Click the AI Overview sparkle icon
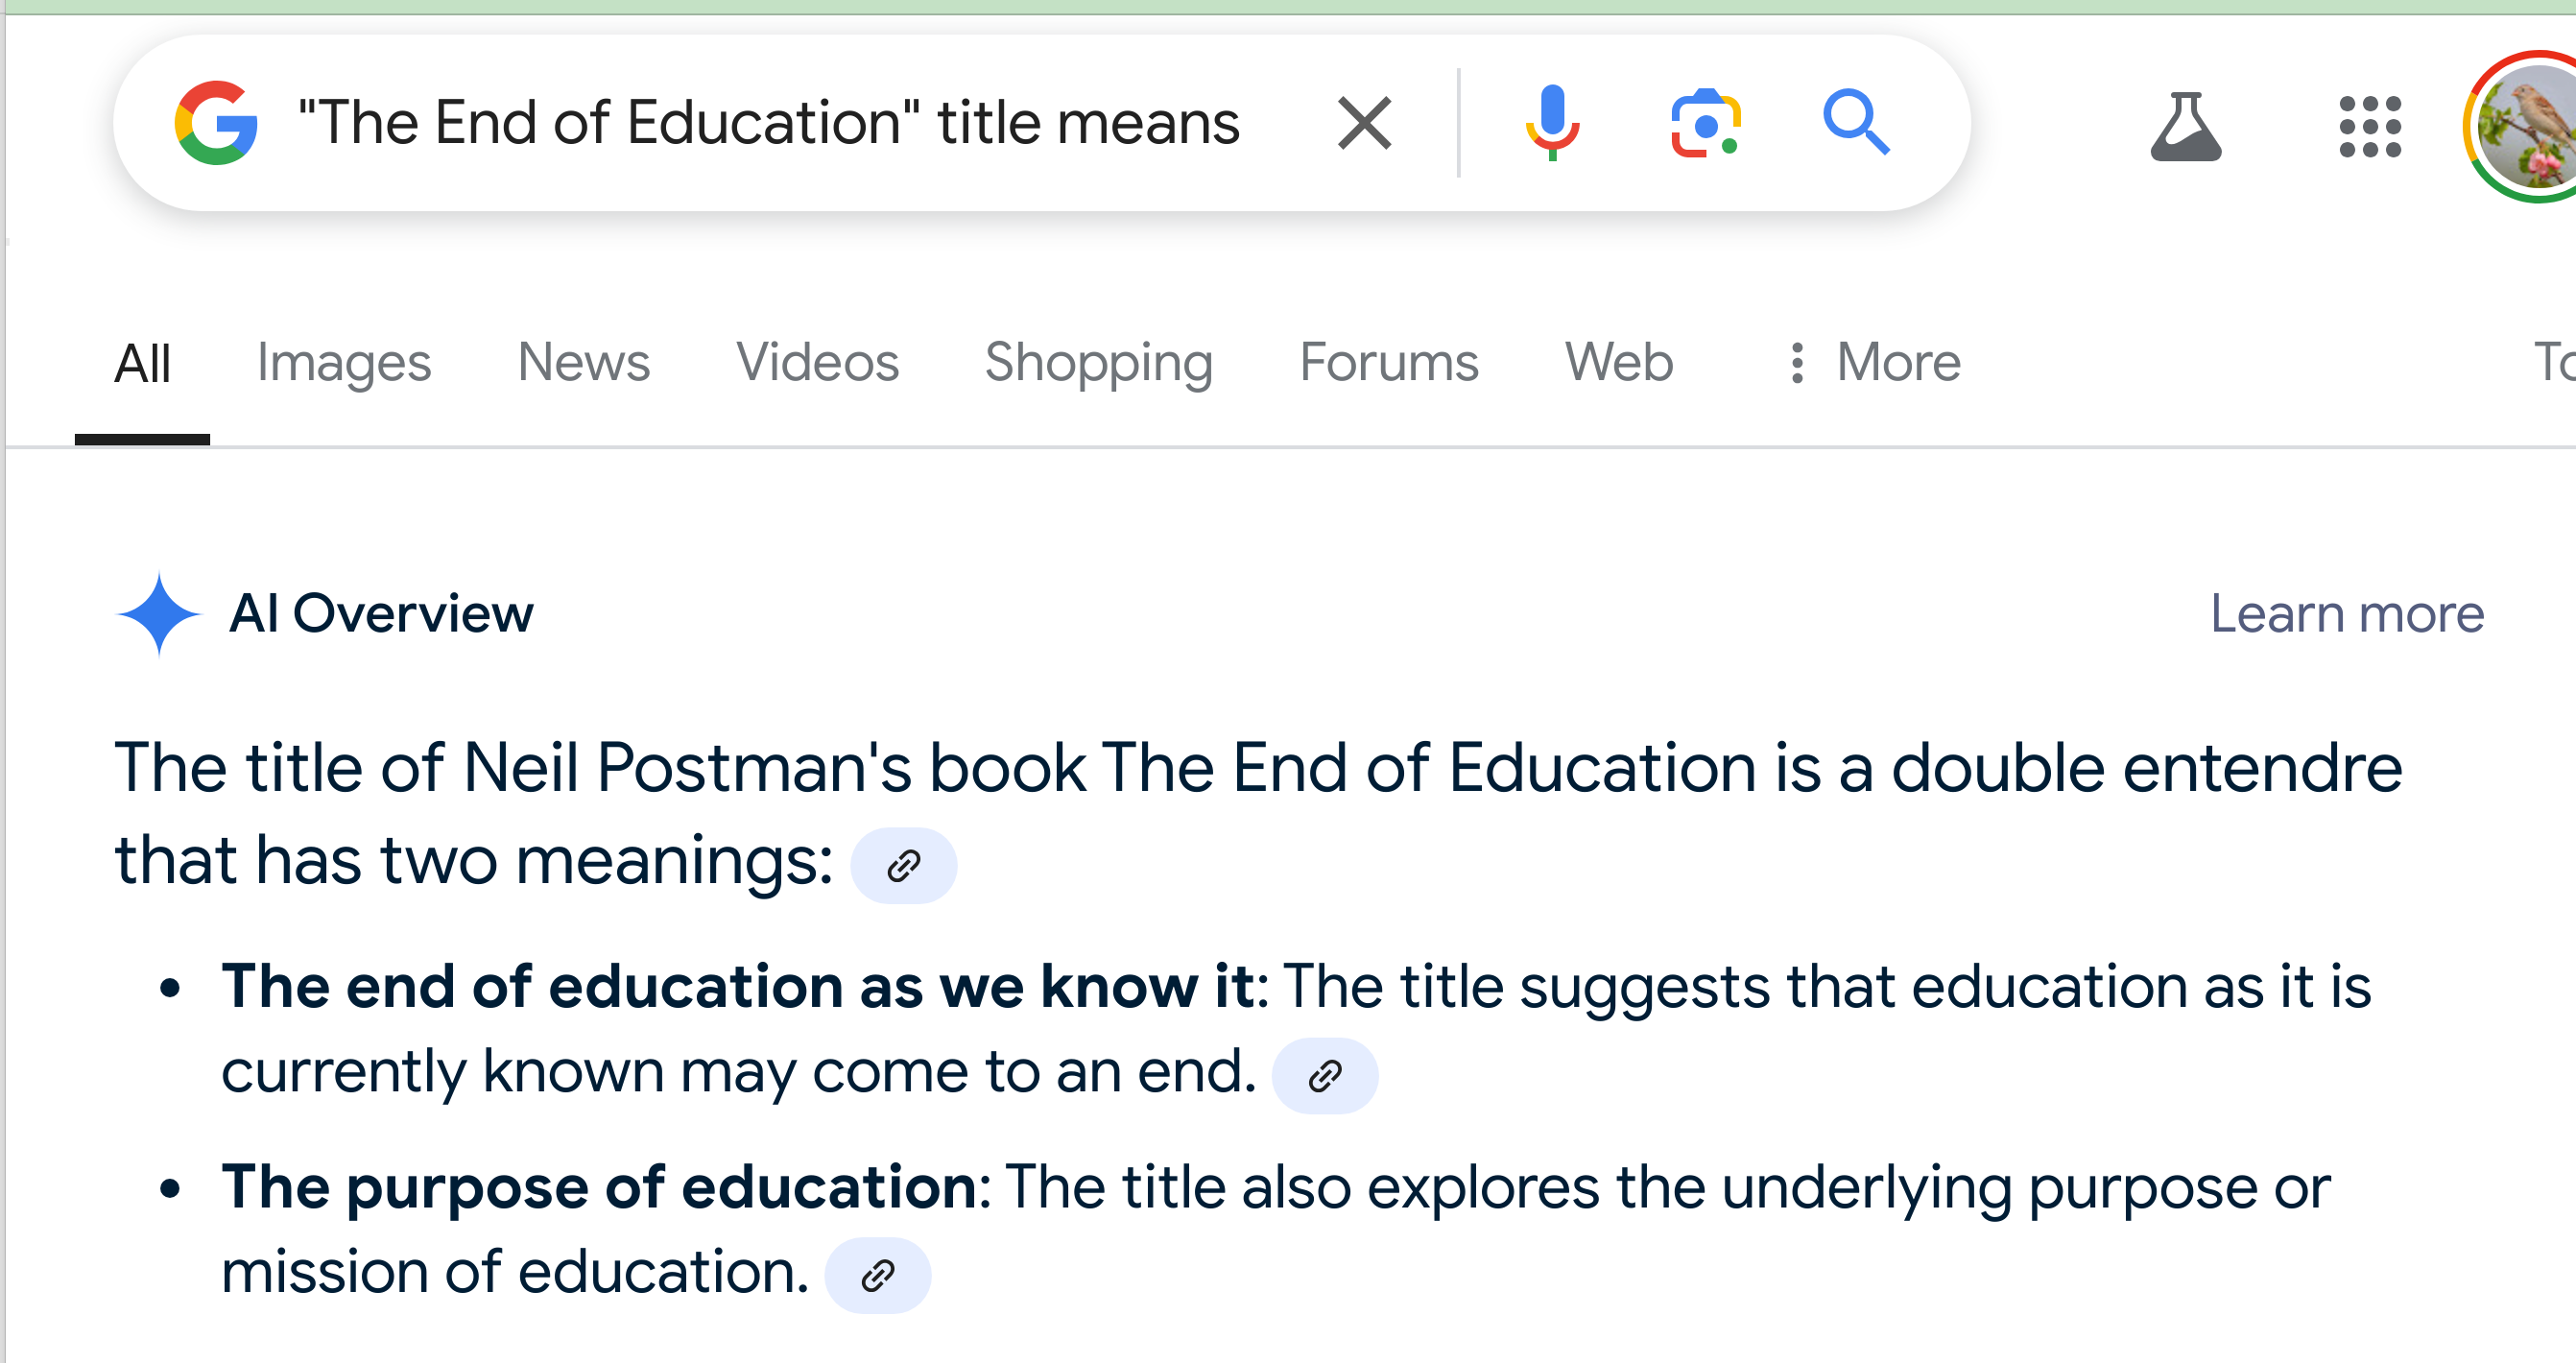The image size is (2576, 1363). coord(159,614)
